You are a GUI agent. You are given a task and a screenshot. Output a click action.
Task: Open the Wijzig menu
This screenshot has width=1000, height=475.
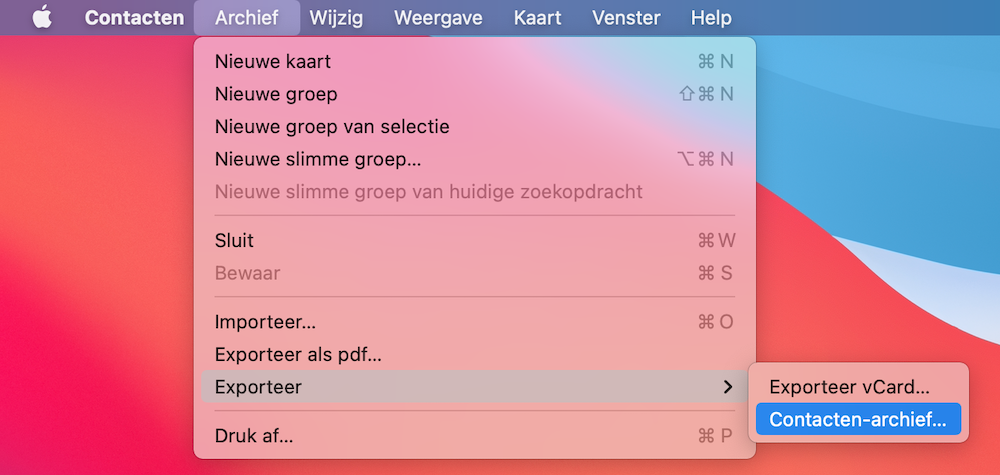[336, 17]
